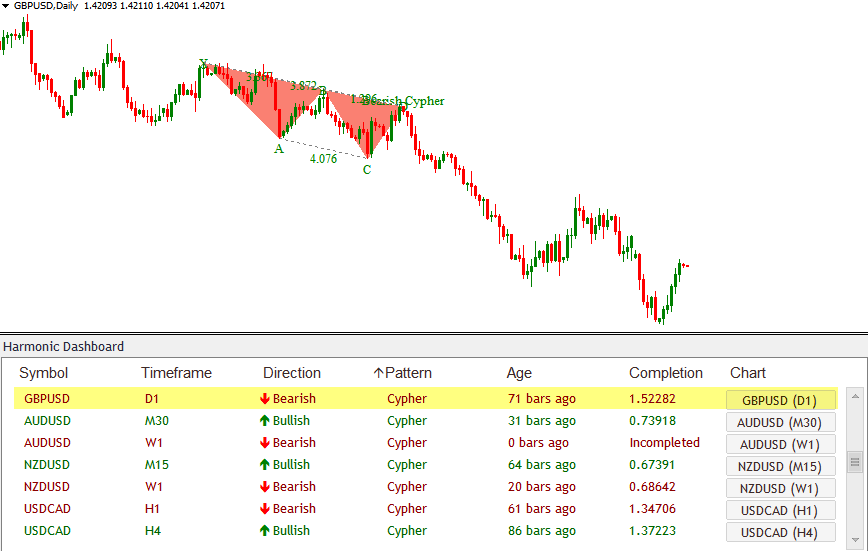Click the bearish arrow in NZDUSD W1 row
Viewport: 868px width, 551px height.
tap(264, 487)
